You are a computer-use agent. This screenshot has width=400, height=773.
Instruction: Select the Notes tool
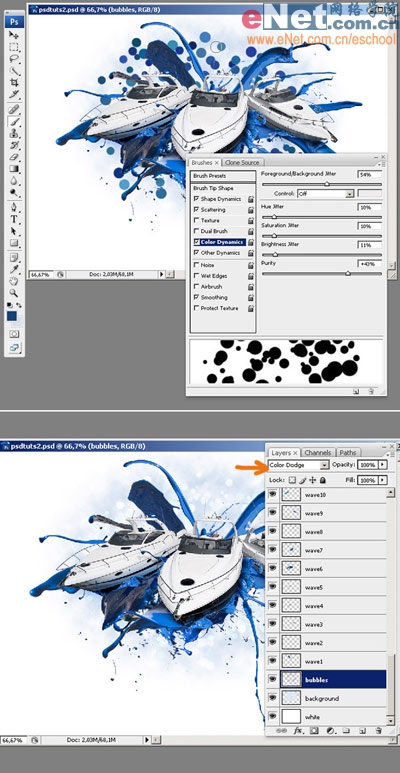14,257
